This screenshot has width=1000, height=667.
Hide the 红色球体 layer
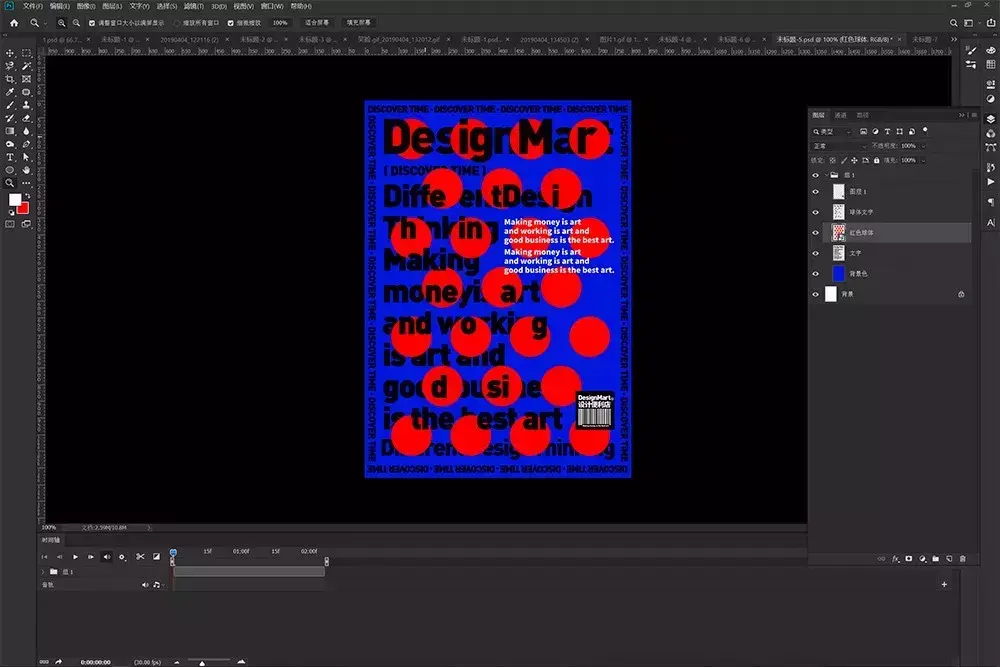click(815, 232)
